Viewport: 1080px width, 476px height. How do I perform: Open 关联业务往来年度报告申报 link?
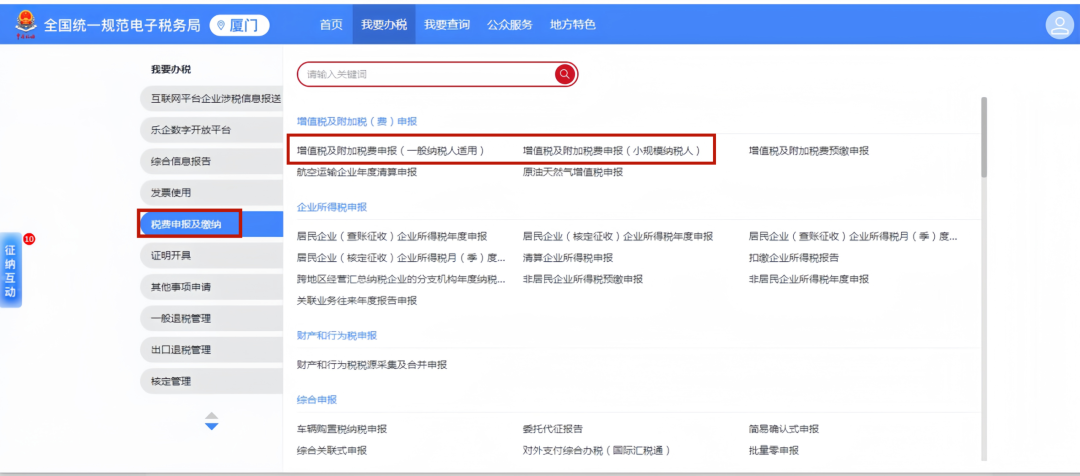pos(357,300)
